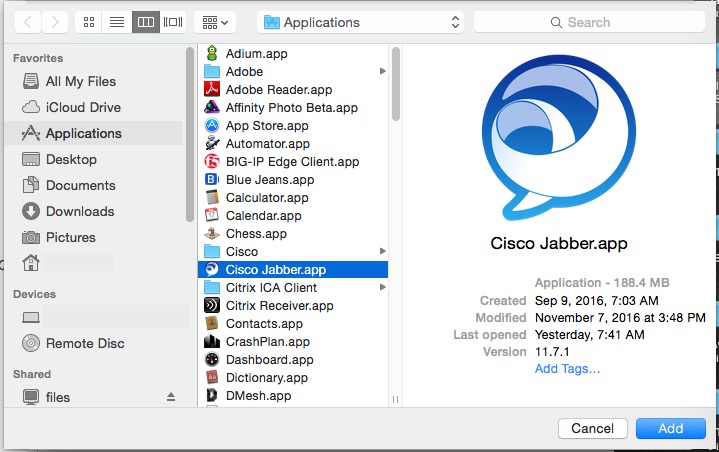Select the laptop device icon in sidebar
The width and height of the screenshot is (719, 452).
[x=31, y=317]
